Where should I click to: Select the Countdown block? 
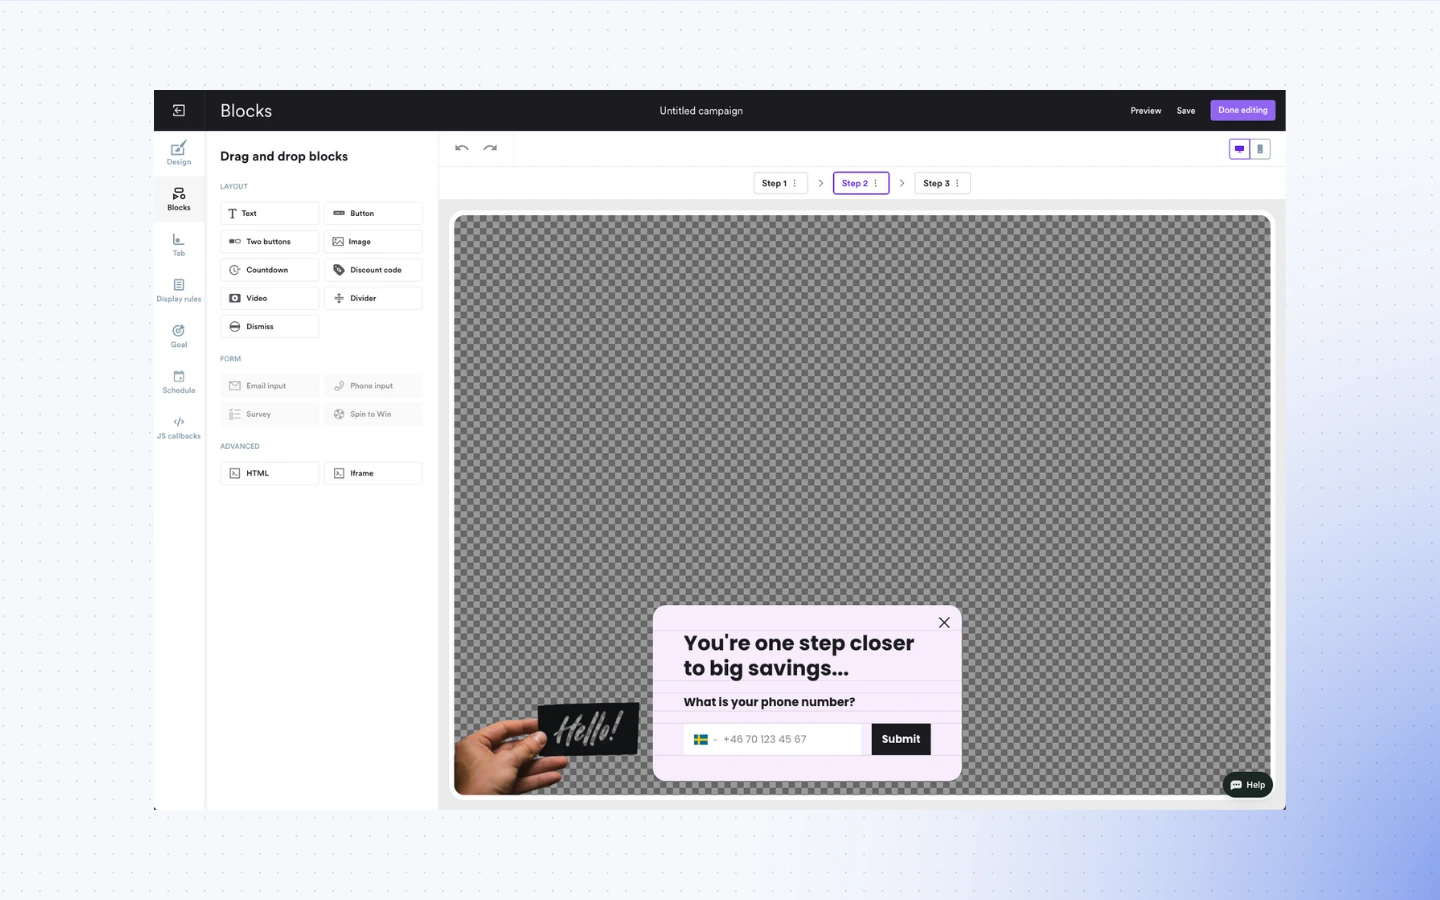270,270
